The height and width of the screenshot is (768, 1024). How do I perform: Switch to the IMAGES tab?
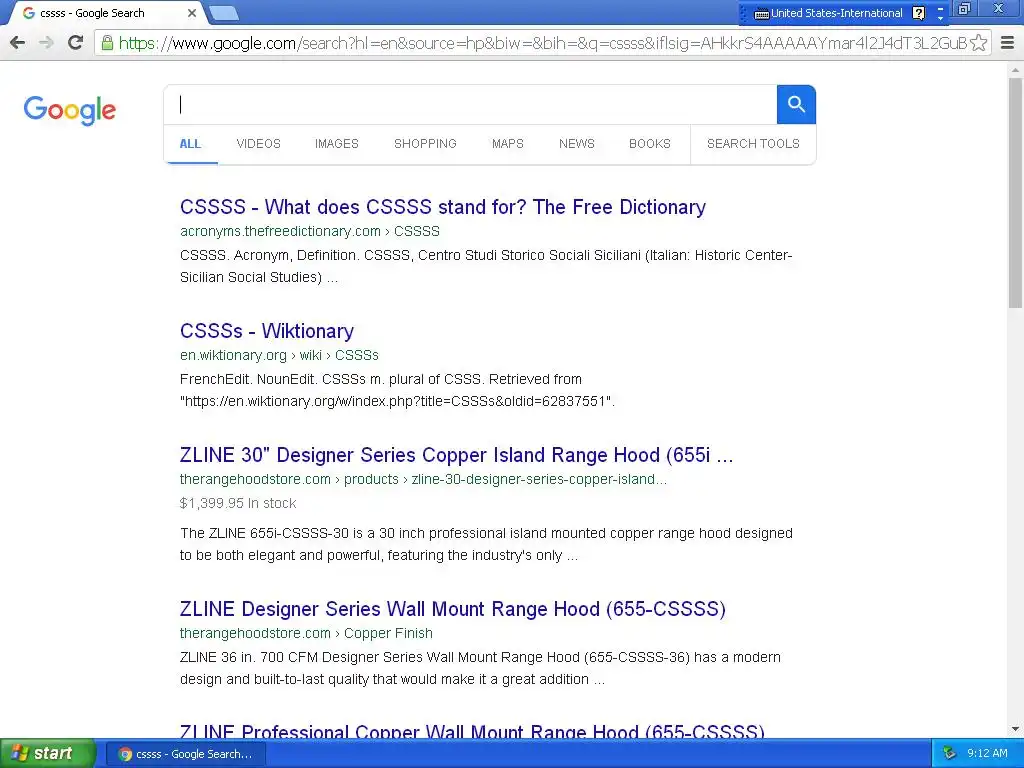337,144
